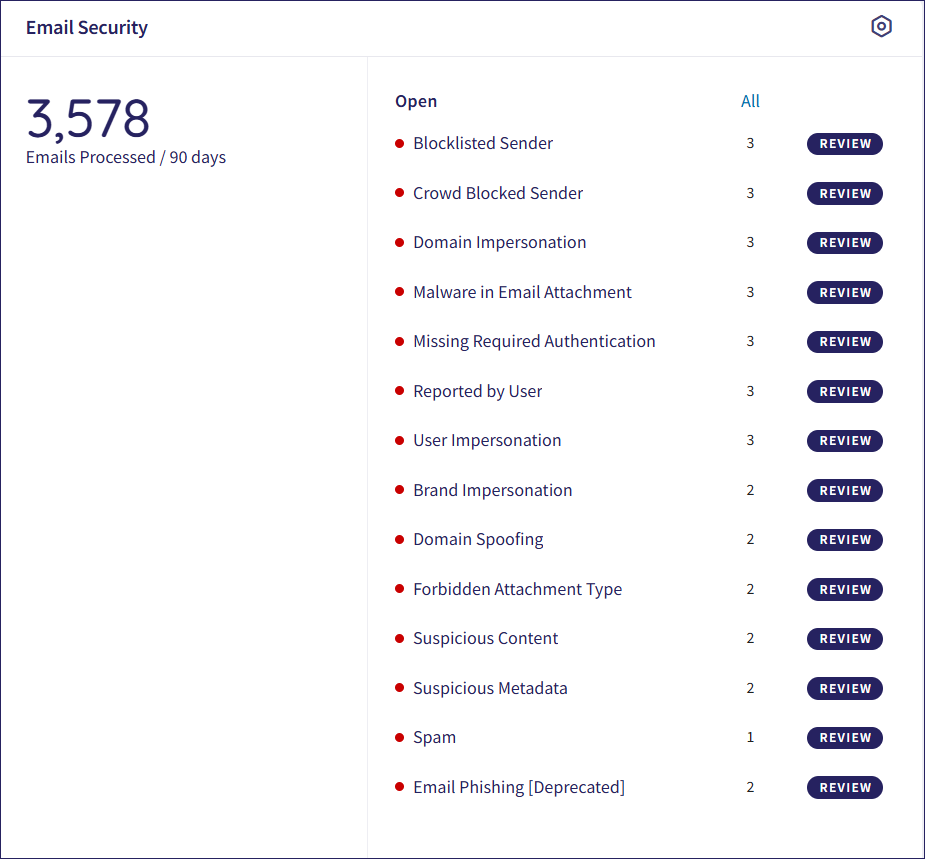Click the red dot beside Domain Spoofing
The image size is (925, 859).
click(x=400, y=539)
